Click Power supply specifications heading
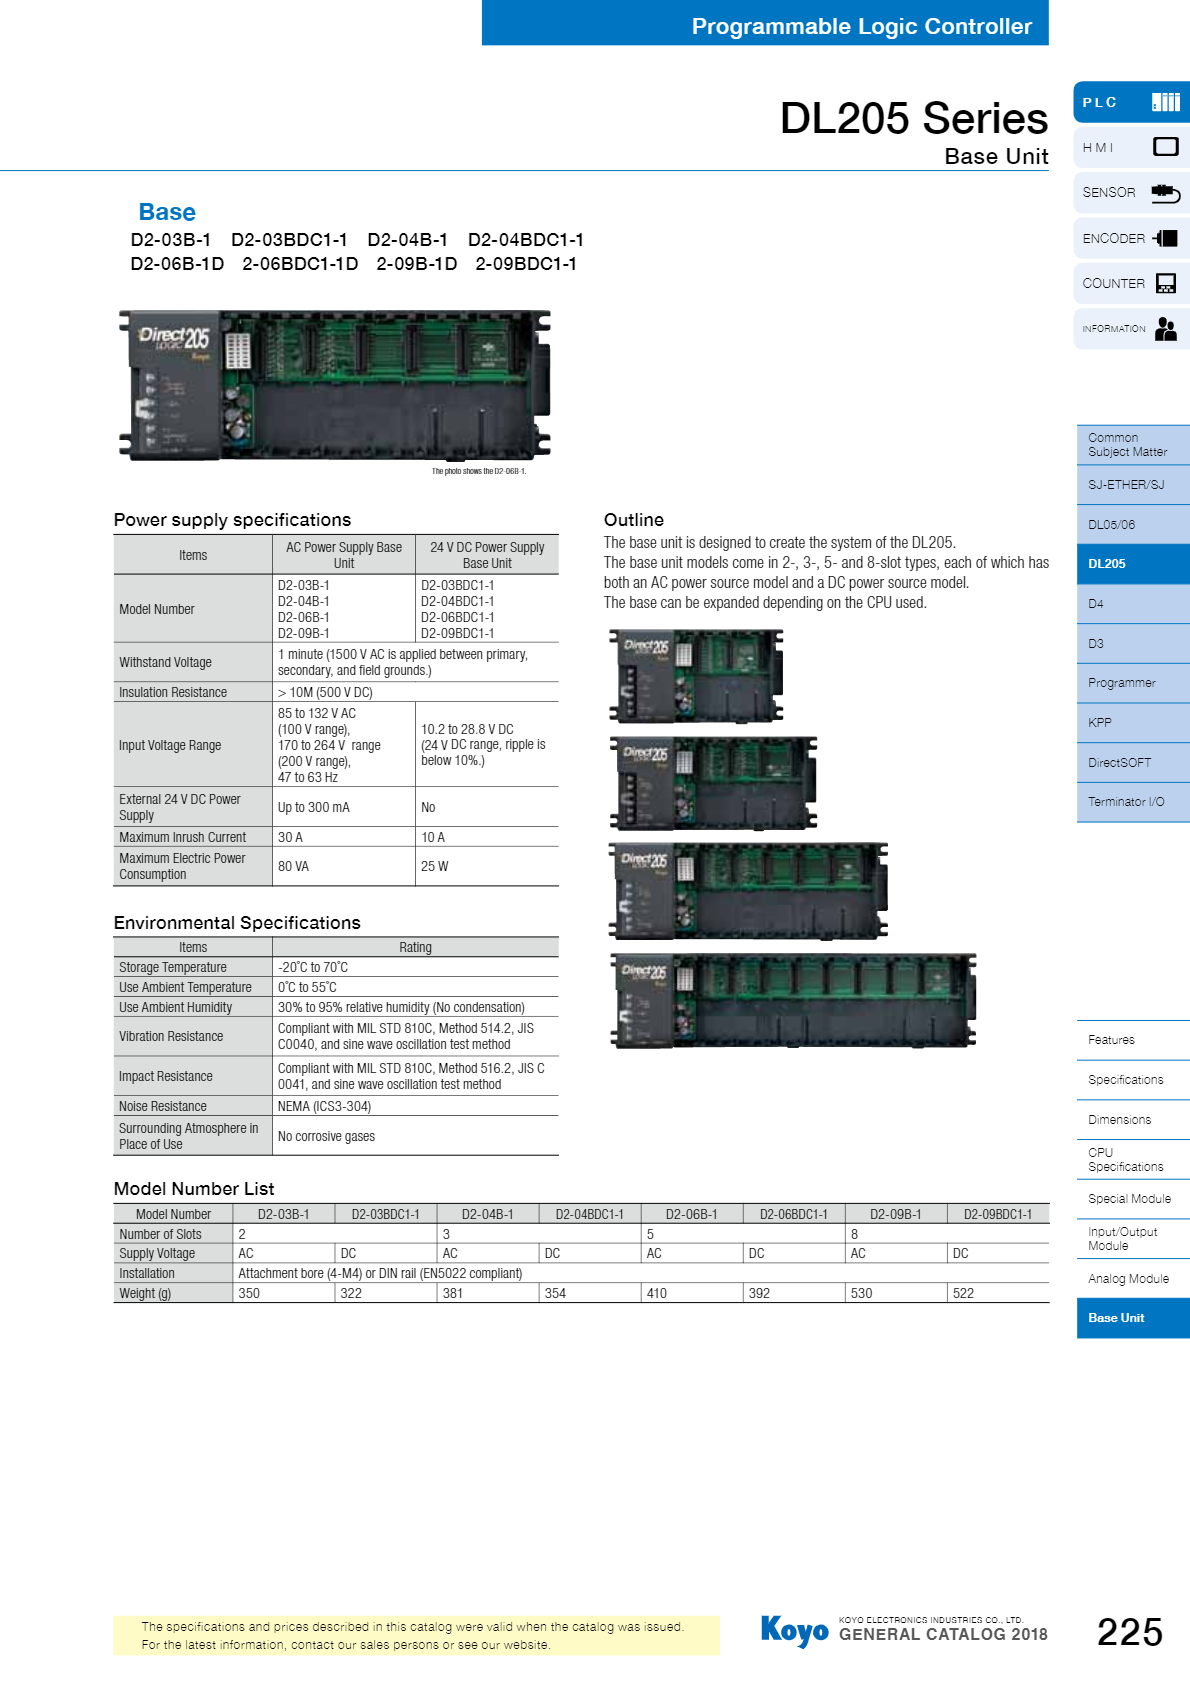The height and width of the screenshot is (1683, 1190). point(232,520)
